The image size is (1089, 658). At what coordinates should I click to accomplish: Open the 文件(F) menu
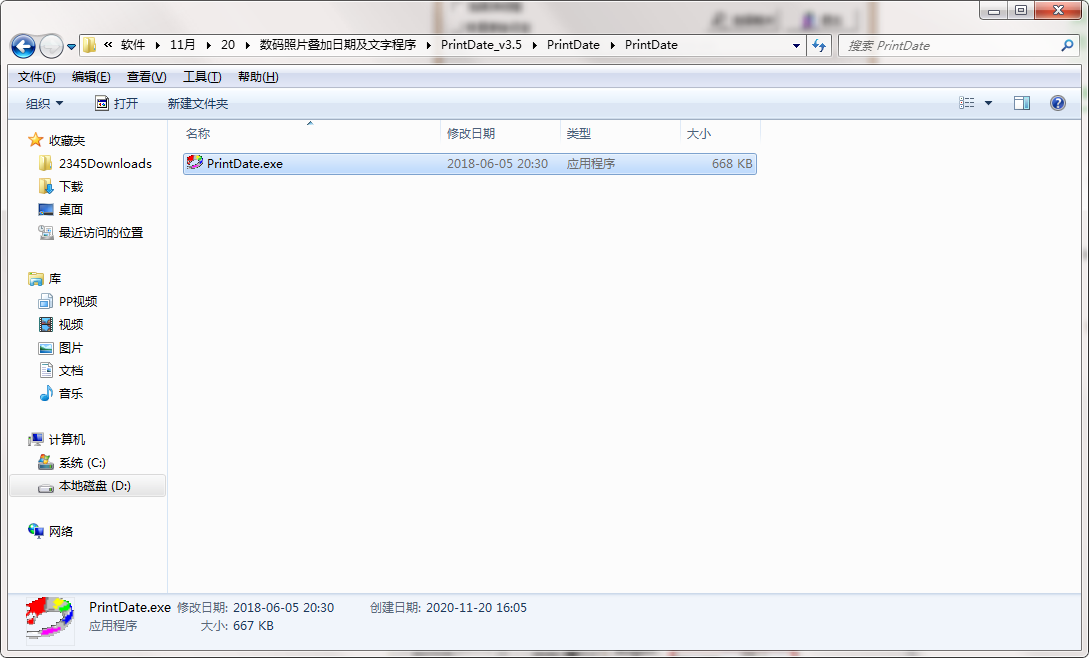pyautogui.click(x=36, y=77)
